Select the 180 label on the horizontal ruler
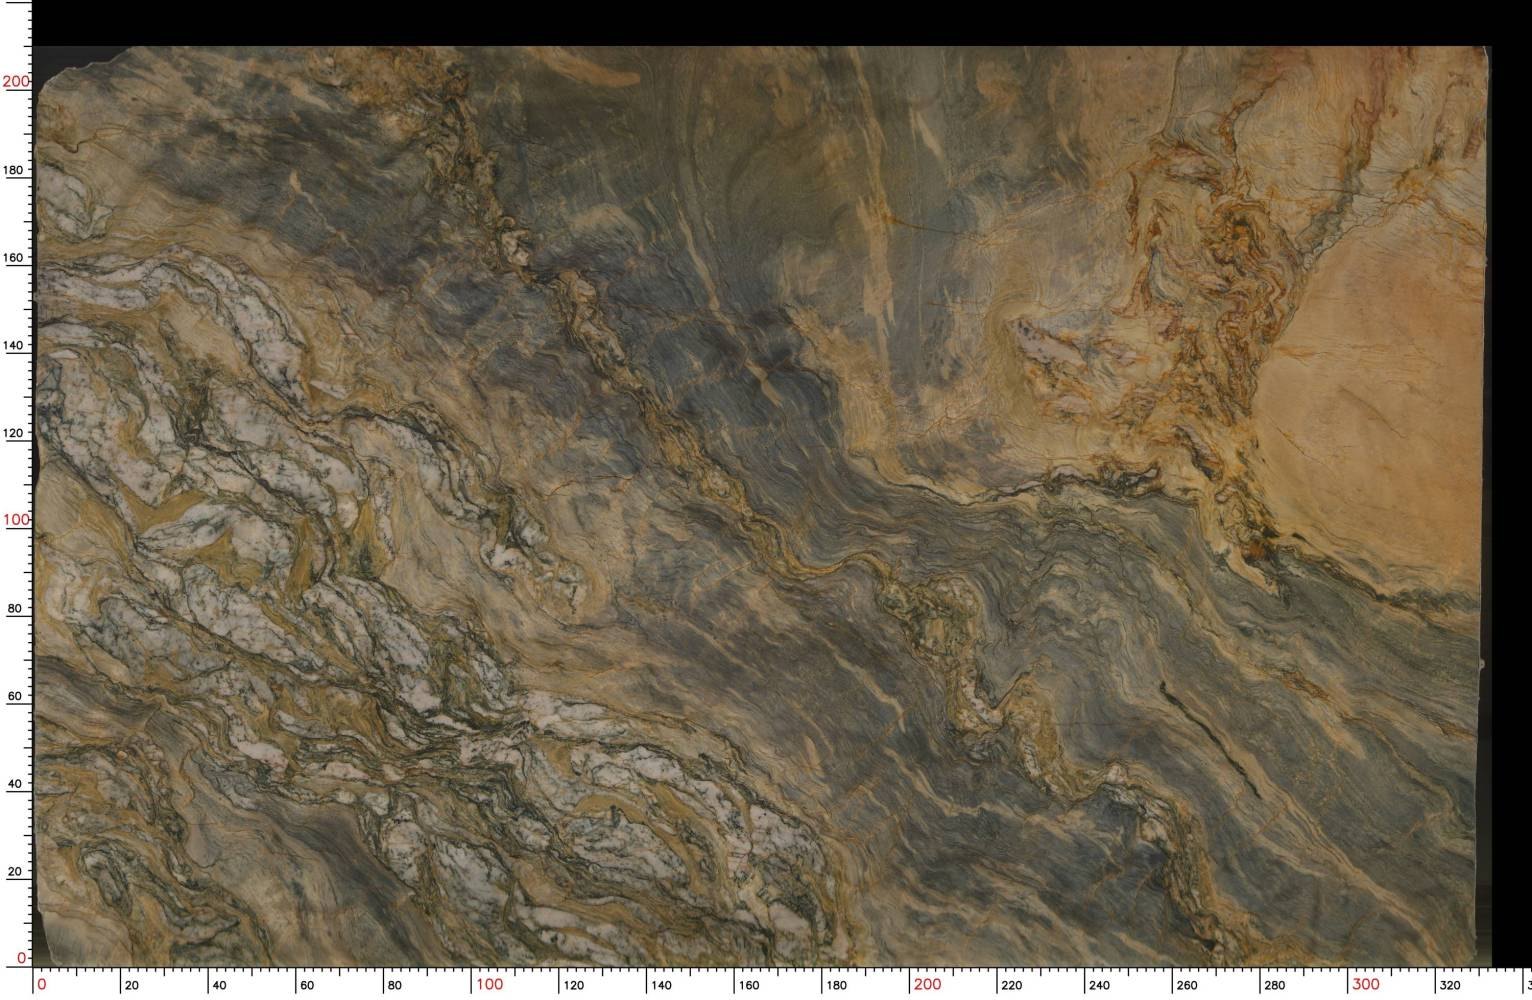Viewport: 1532px width, 1000px height. (837, 985)
